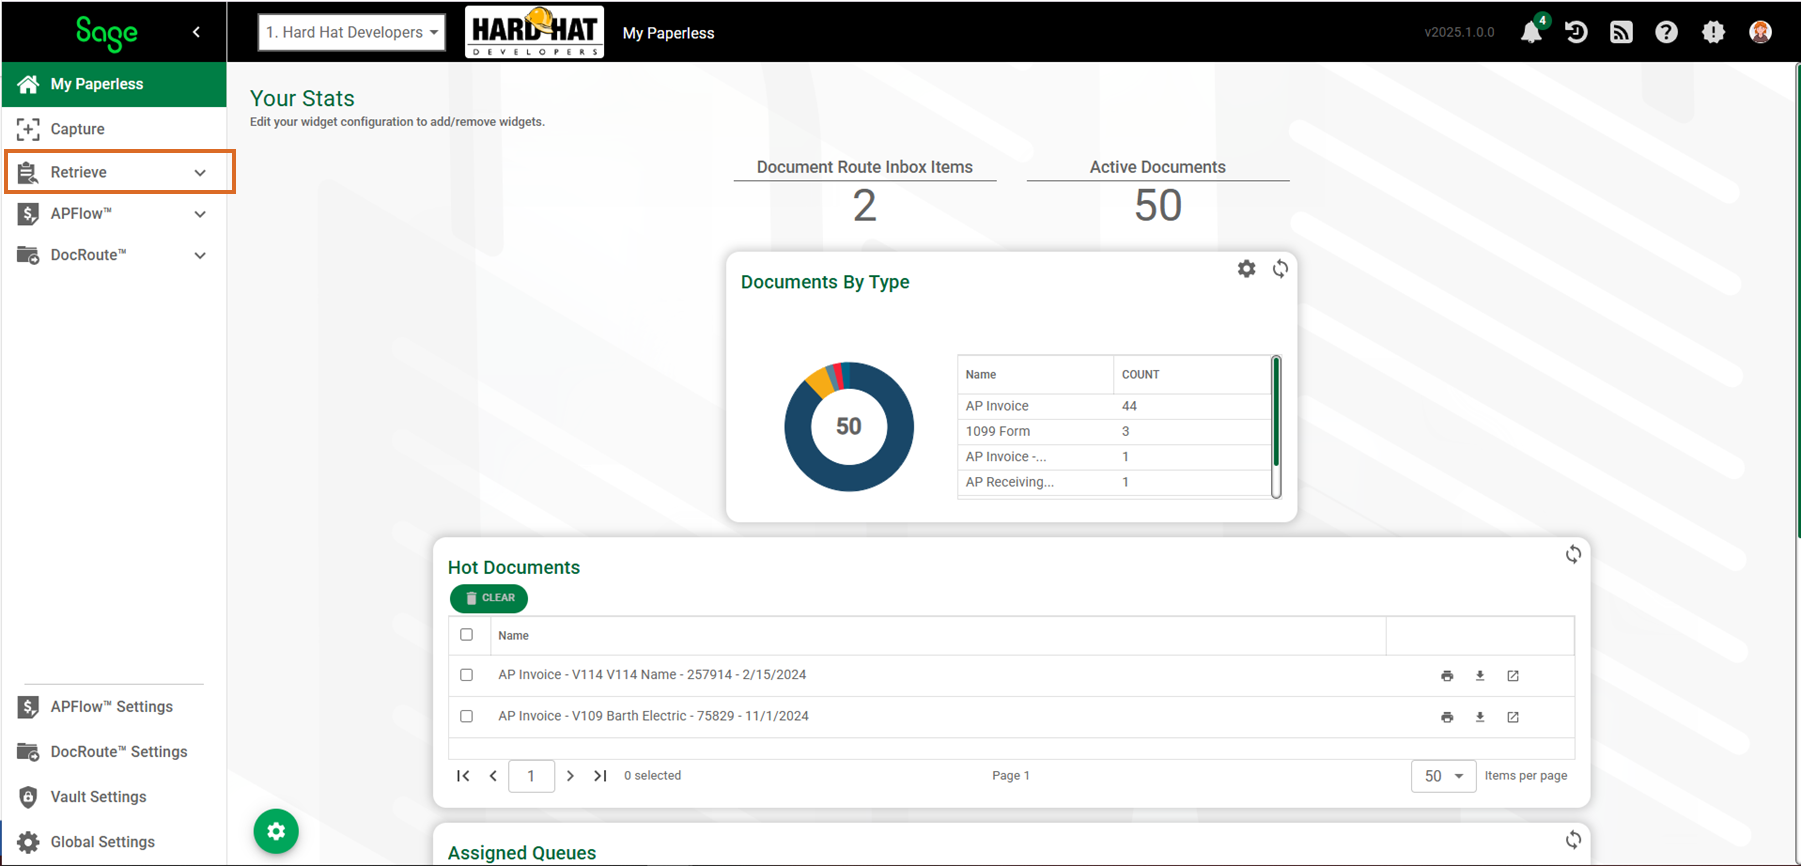The width and height of the screenshot is (1801, 866).
Task: Toggle the select-all checkbox in Hot Documents
Action: coord(466,635)
